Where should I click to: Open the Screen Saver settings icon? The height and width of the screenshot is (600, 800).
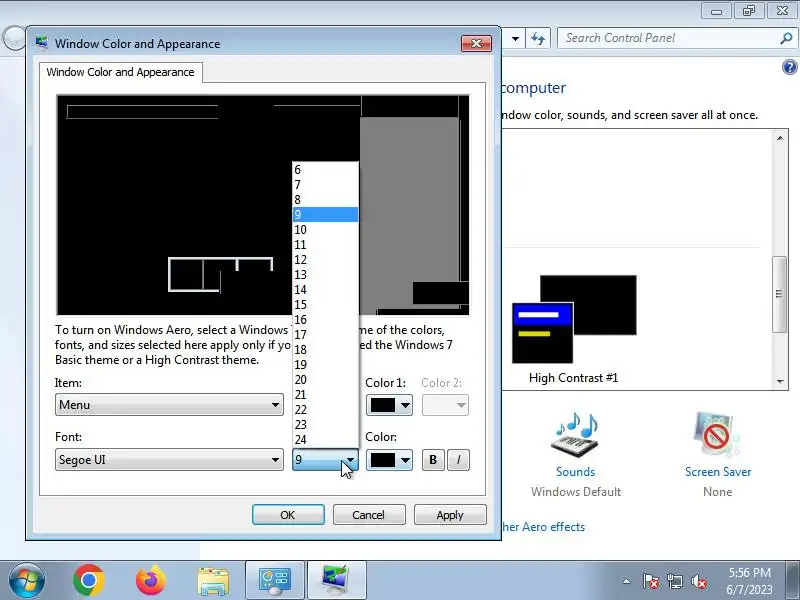point(717,435)
